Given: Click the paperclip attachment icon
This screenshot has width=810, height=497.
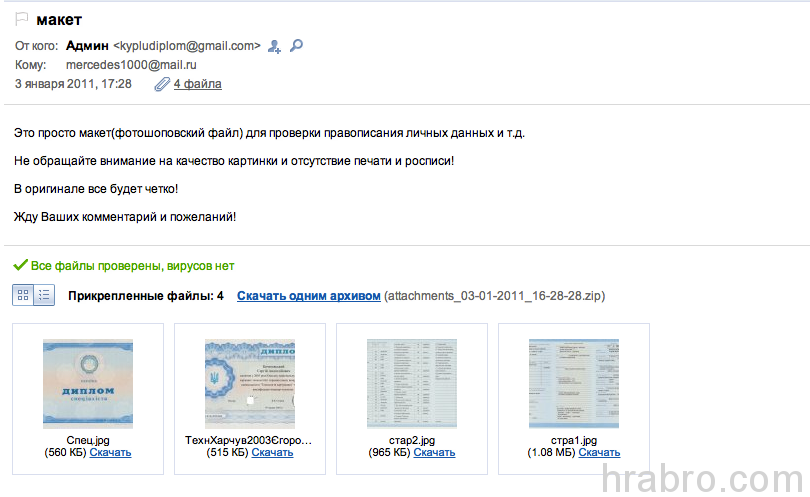Looking at the screenshot, I should coord(161,84).
